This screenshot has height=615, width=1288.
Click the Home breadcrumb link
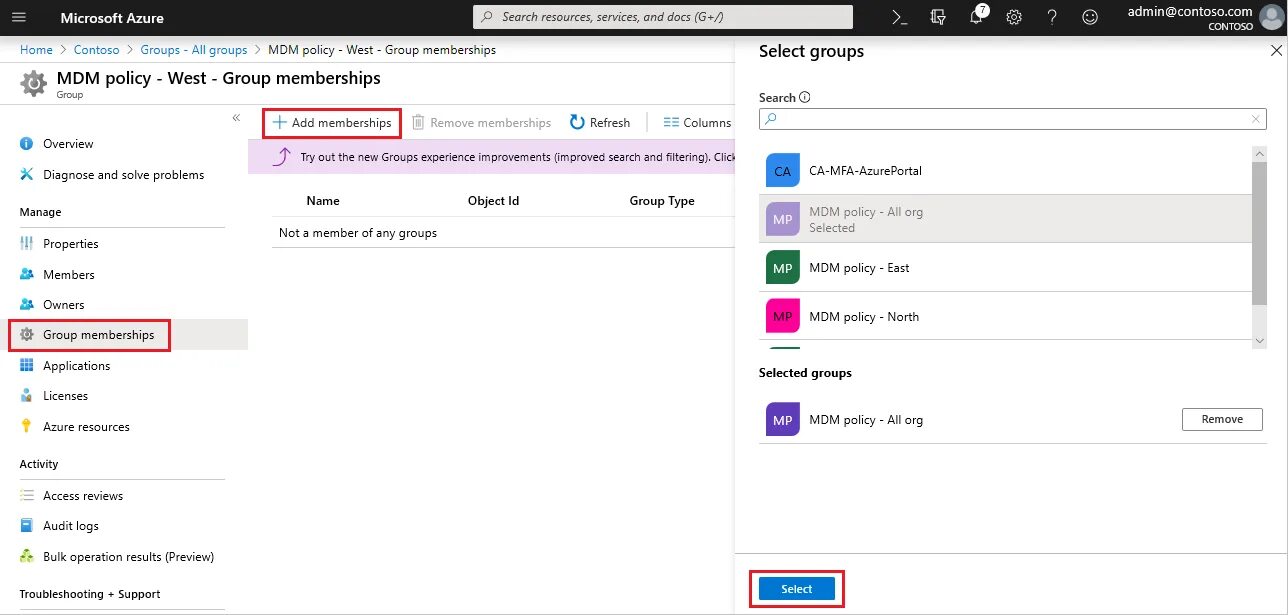coord(36,50)
